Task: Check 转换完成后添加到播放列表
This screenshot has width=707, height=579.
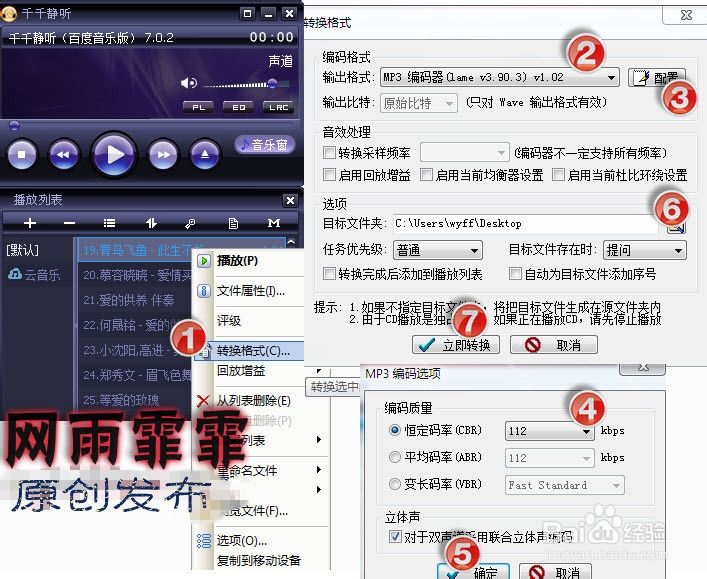Action: click(x=330, y=273)
